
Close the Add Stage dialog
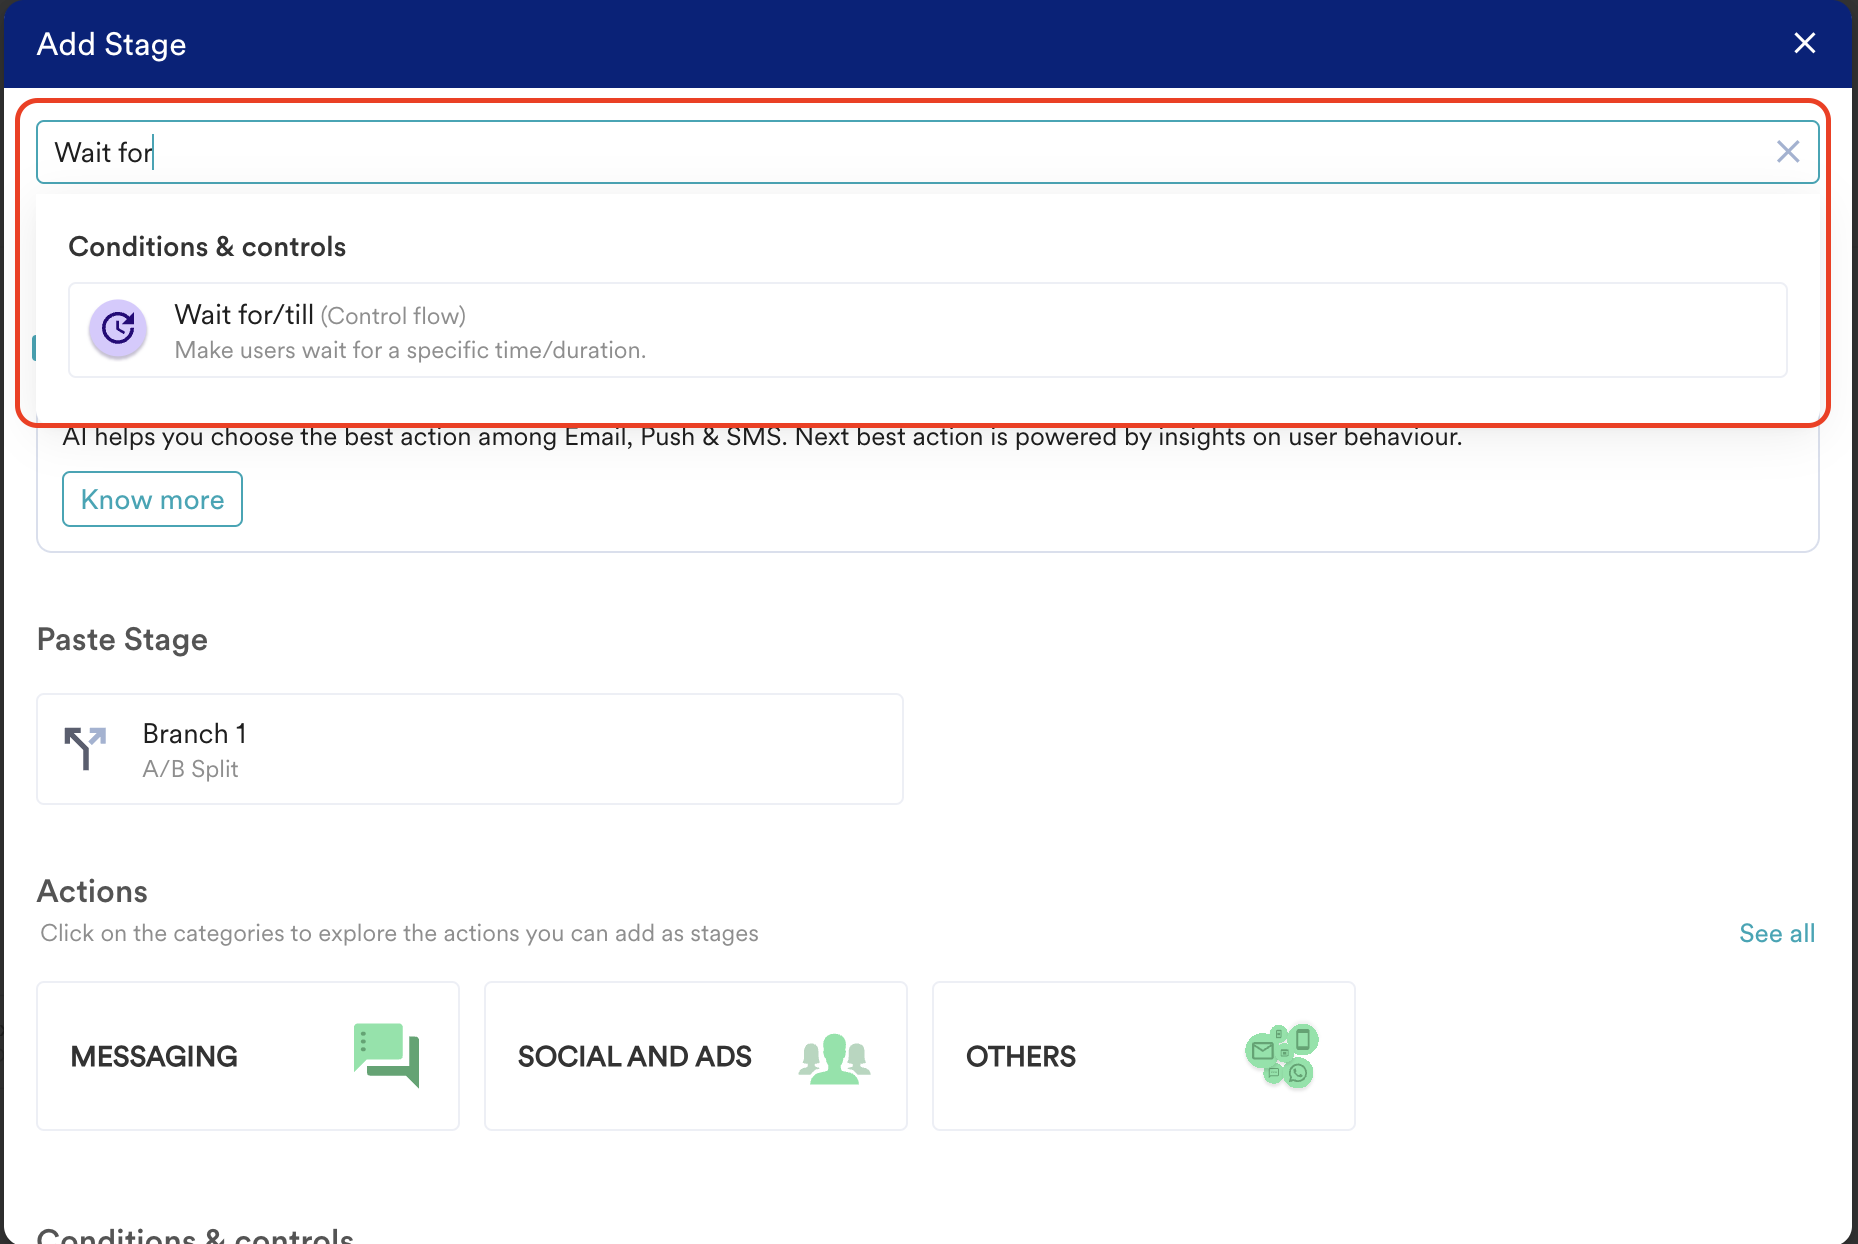click(x=1804, y=43)
